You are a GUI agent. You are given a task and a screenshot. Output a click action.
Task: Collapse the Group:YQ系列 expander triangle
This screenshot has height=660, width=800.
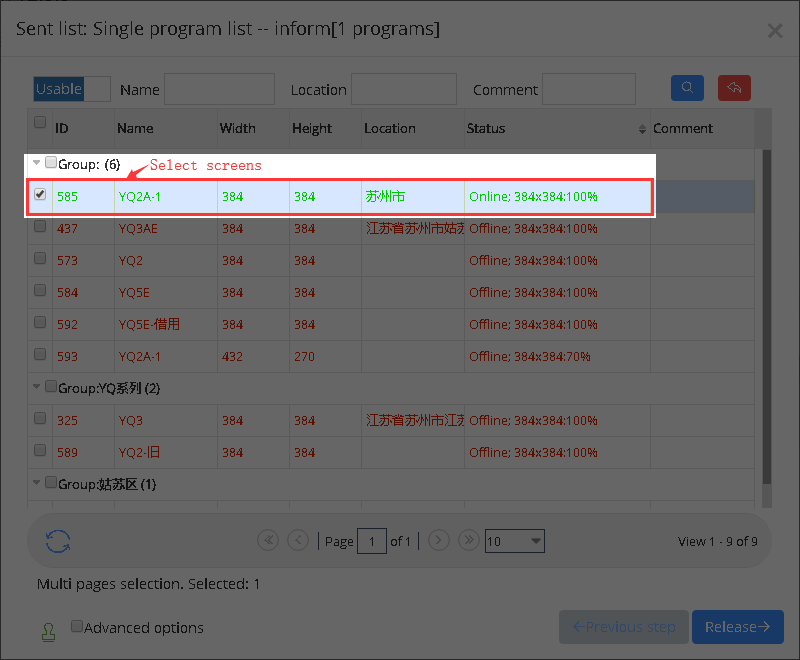(x=36, y=387)
